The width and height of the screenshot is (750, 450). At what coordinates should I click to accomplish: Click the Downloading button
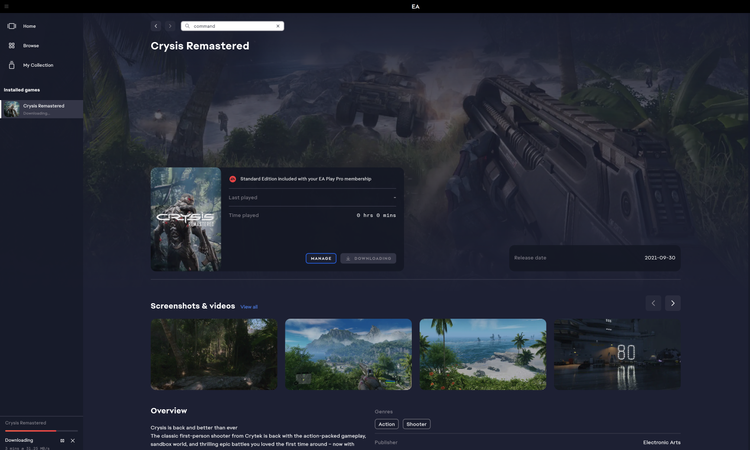point(368,258)
